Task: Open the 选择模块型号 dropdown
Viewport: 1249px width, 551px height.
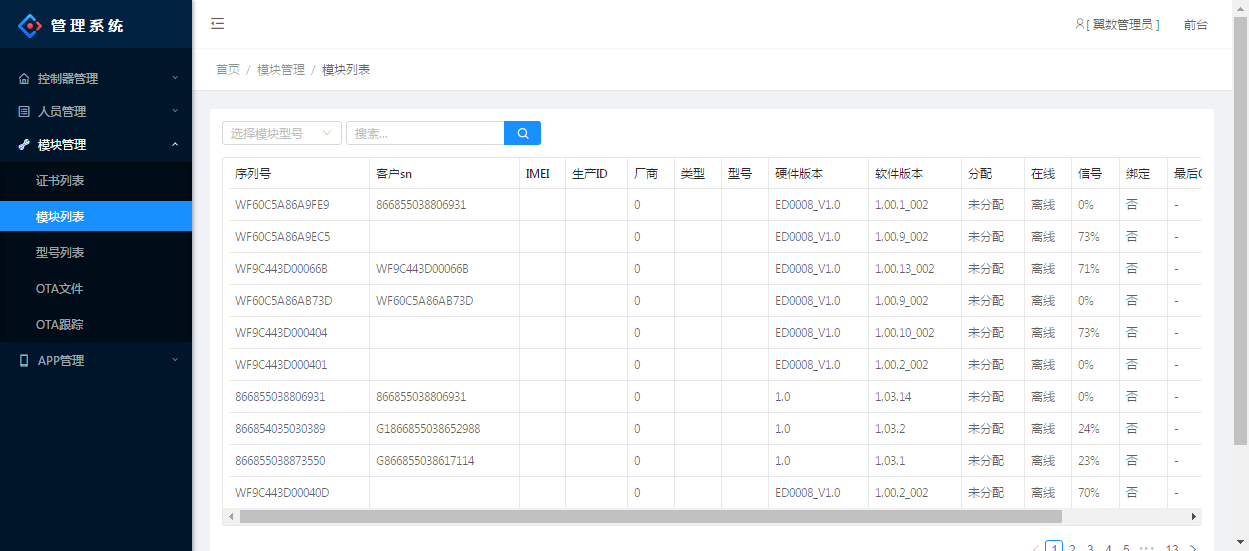Action: pyautogui.click(x=281, y=133)
